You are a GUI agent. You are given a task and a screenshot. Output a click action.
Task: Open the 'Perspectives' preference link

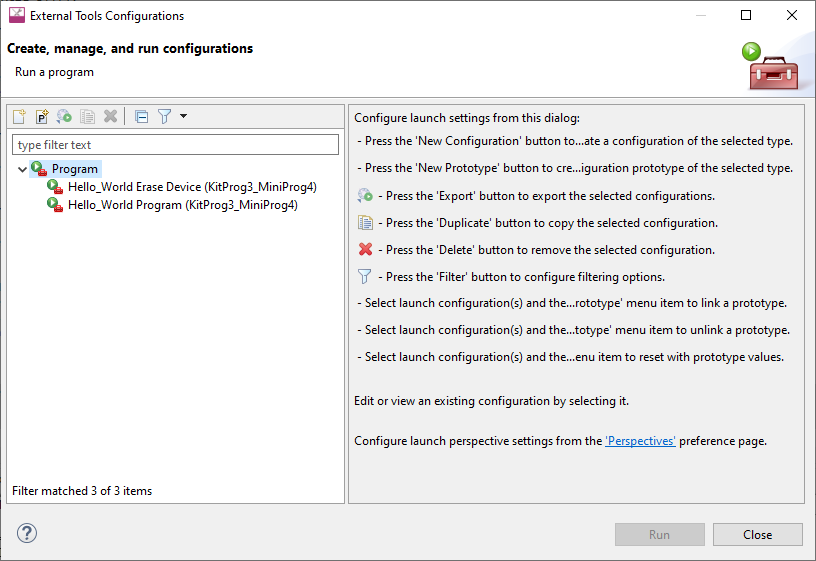coord(640,441)
